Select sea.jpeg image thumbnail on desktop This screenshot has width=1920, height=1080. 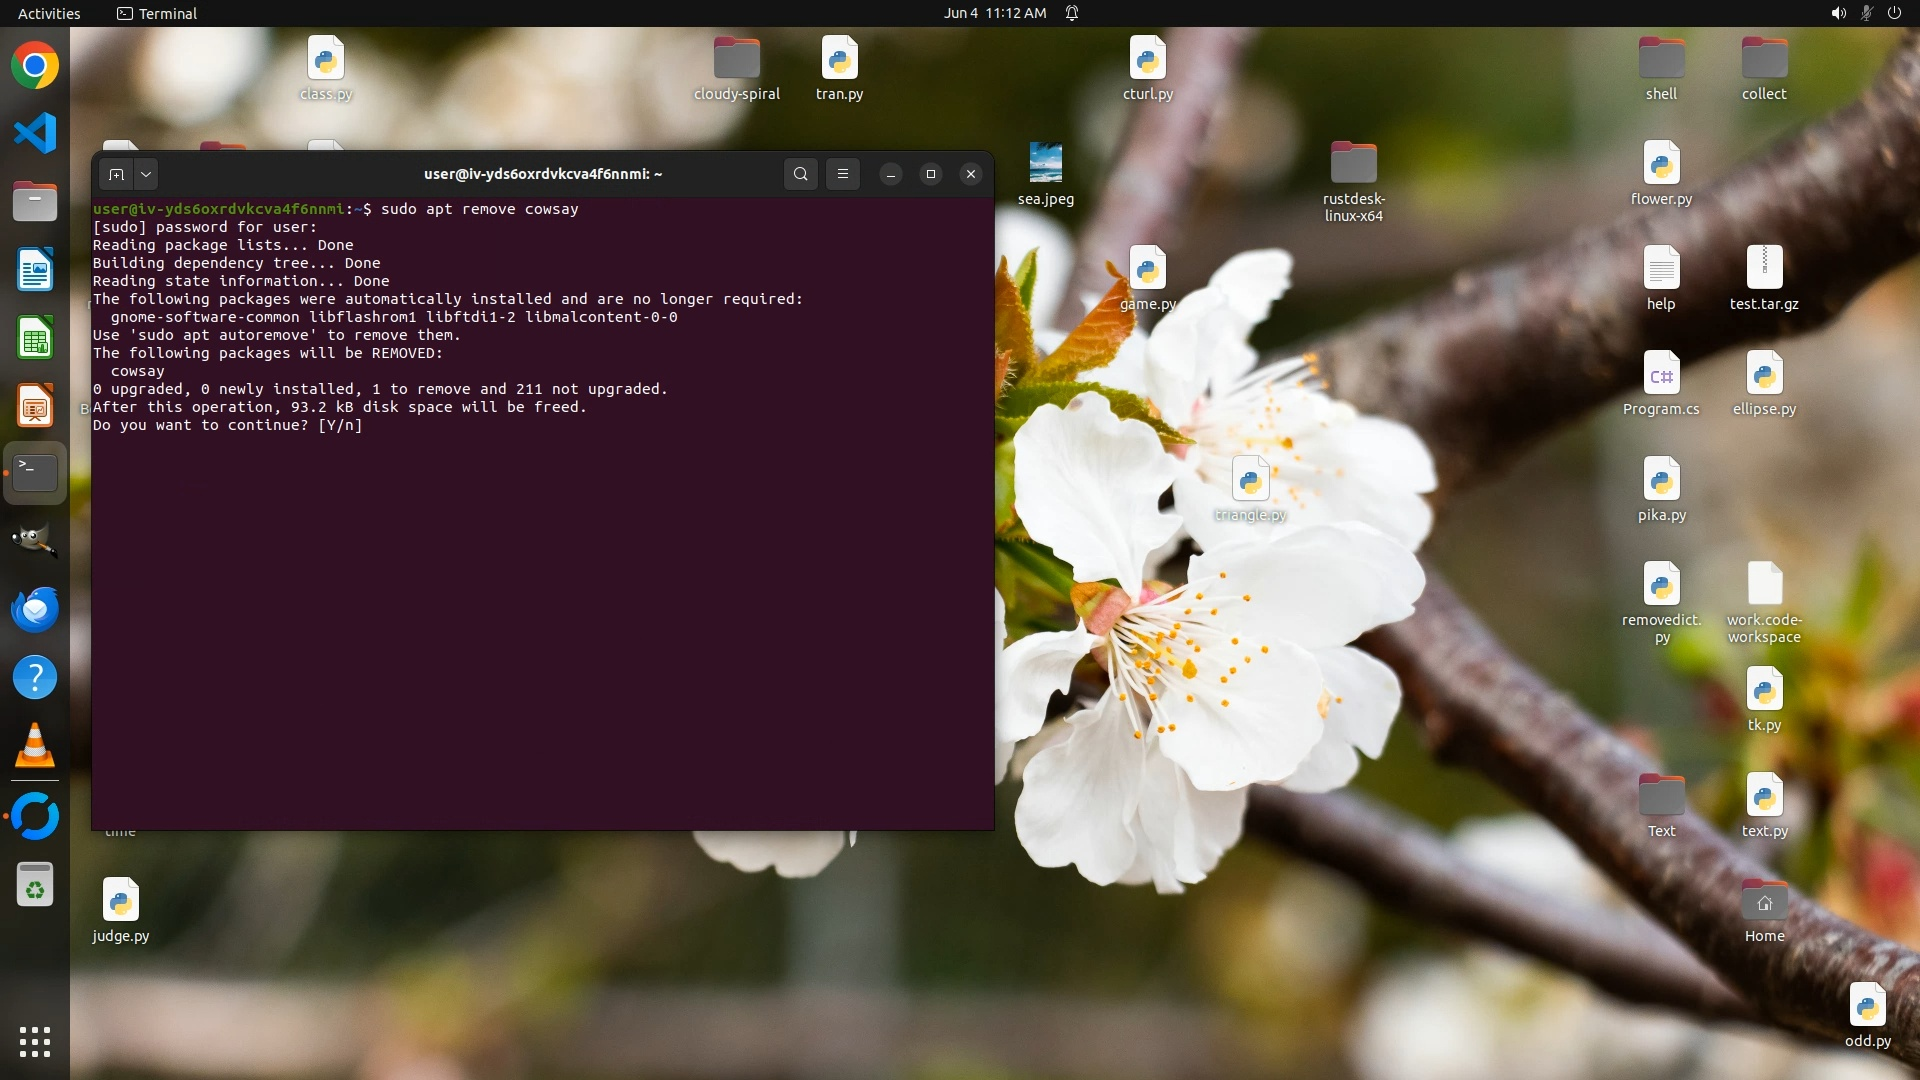(x=1046, y=163)
